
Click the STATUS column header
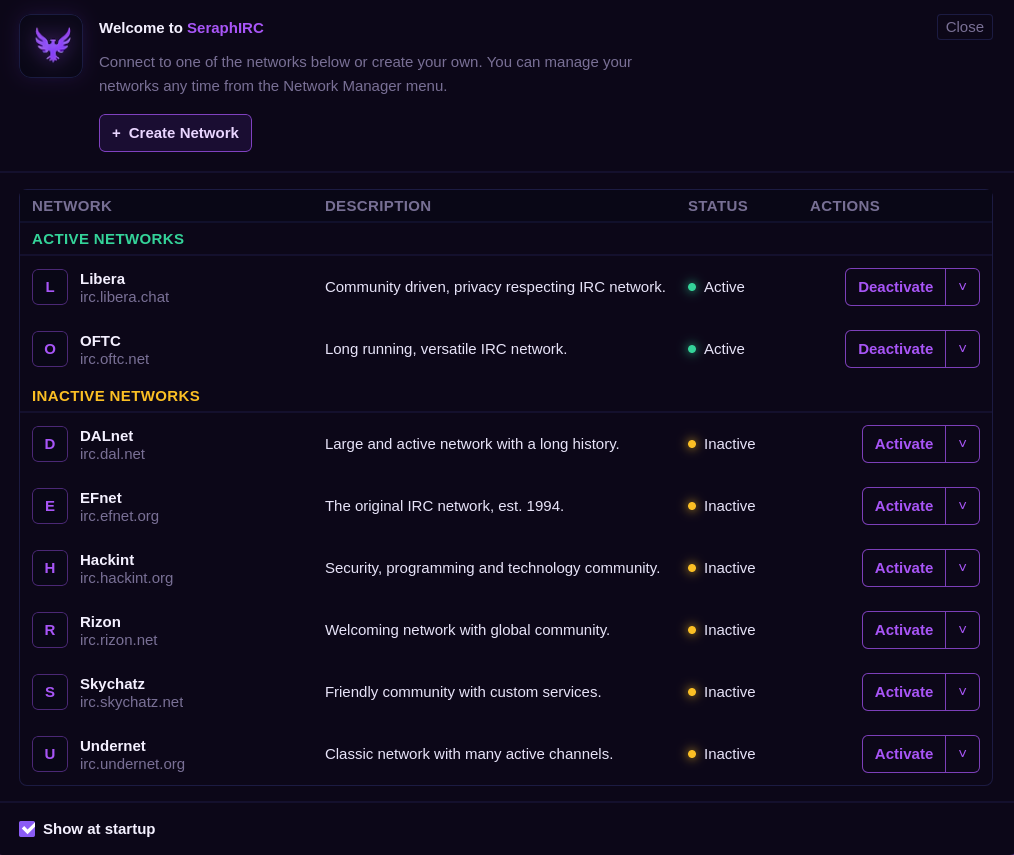[x=717, y=206]
